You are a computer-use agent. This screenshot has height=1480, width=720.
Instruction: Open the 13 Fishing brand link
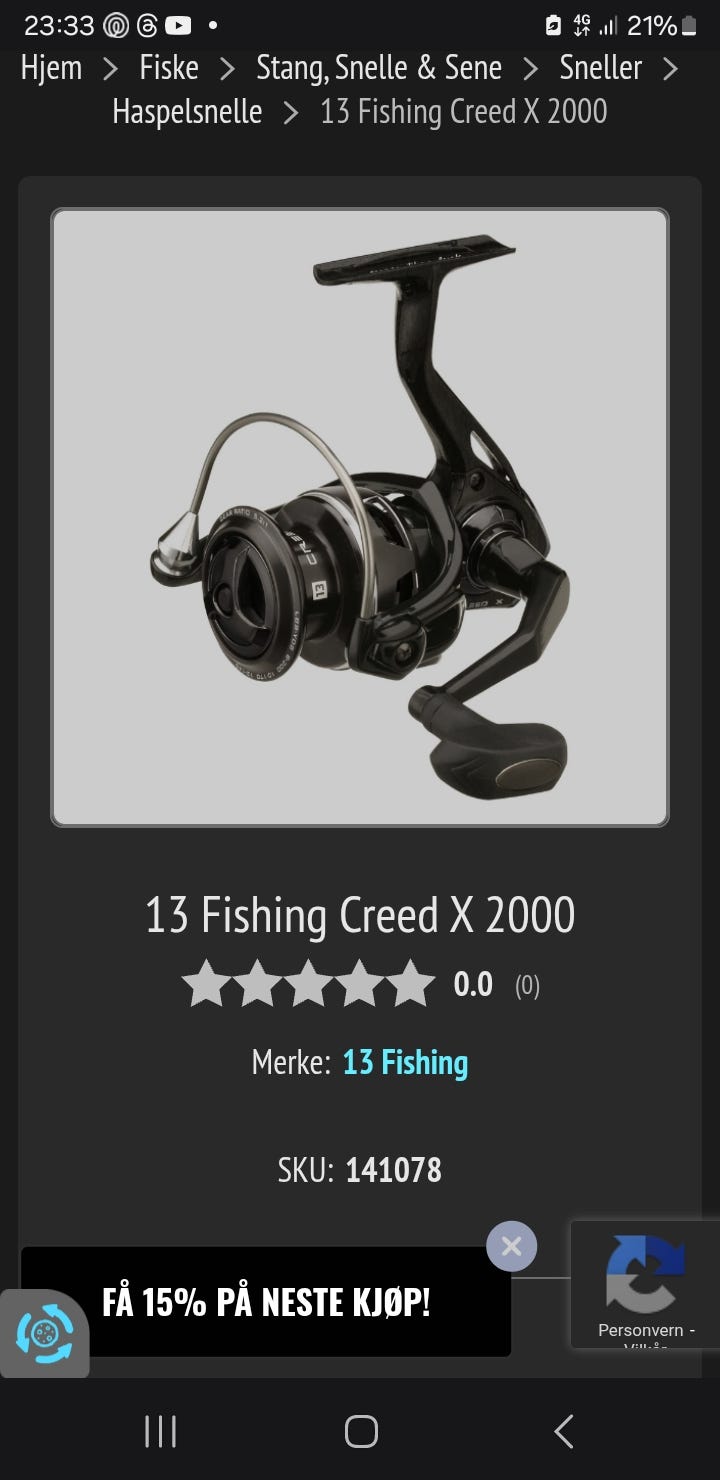point(405,1062)
